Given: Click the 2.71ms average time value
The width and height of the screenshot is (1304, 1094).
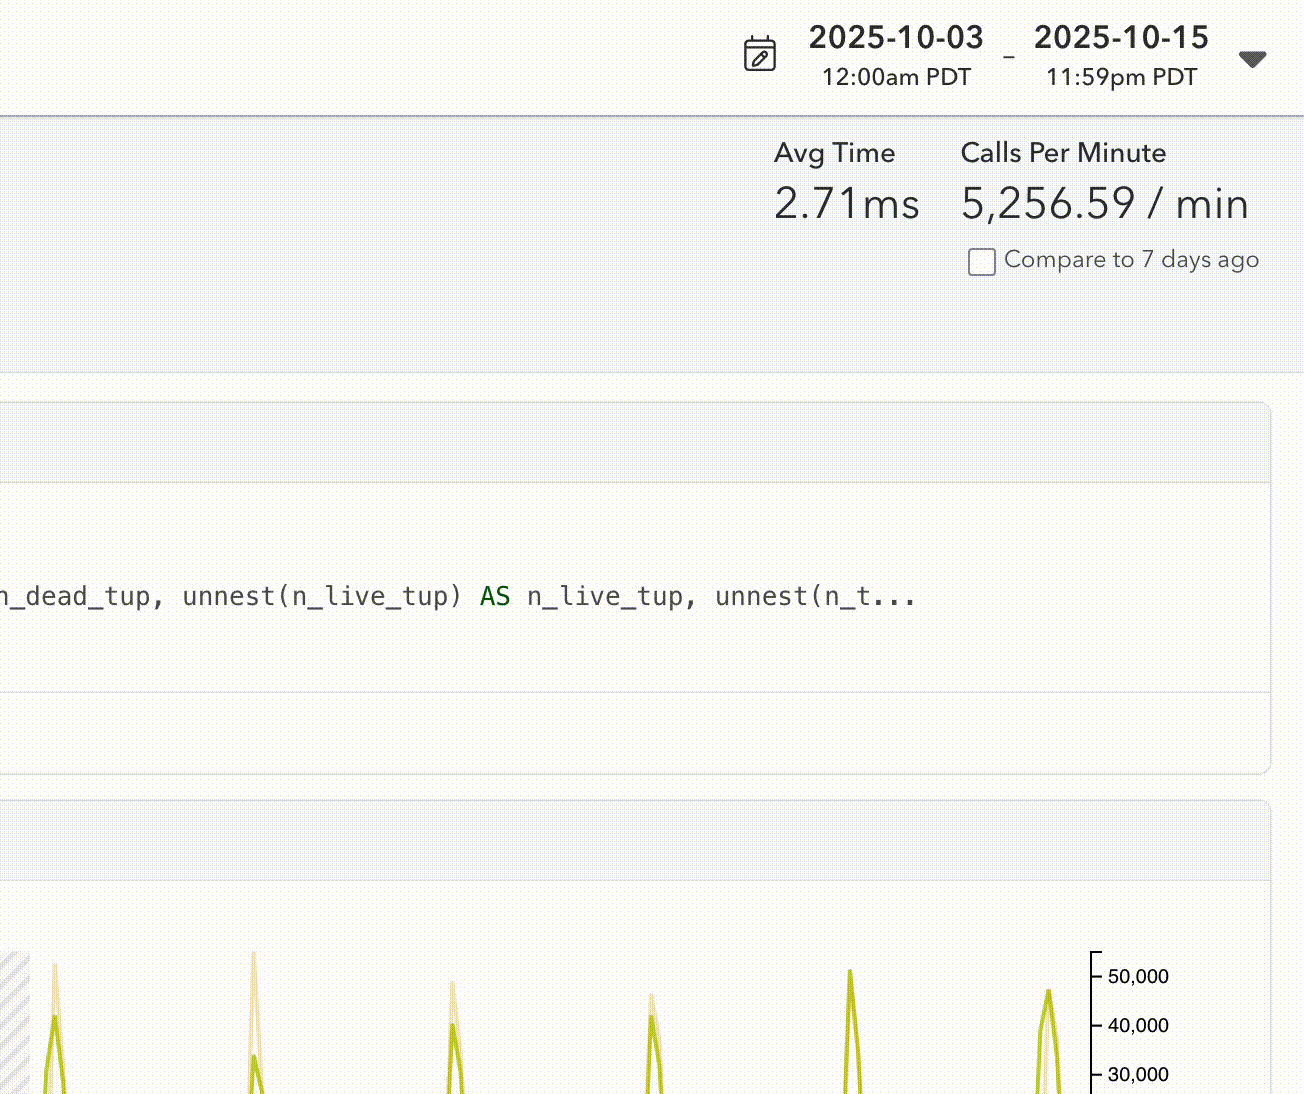Looking at the screenshot, I should (846, 204).
